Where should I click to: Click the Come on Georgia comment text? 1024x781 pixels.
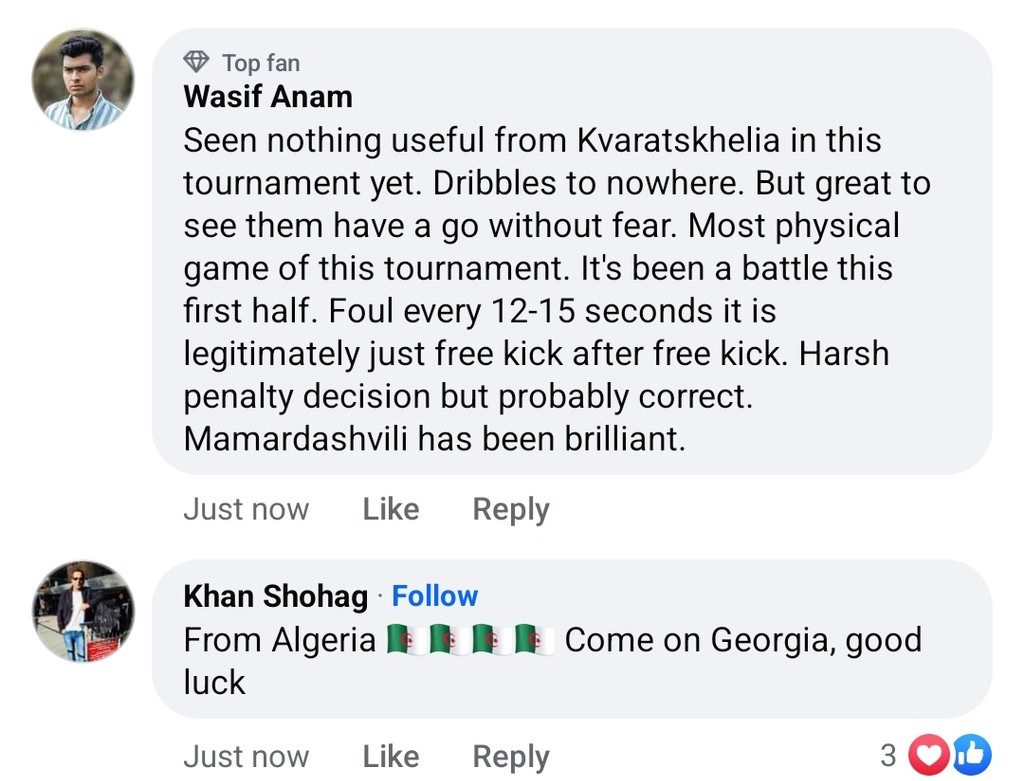tap(742, 640)
